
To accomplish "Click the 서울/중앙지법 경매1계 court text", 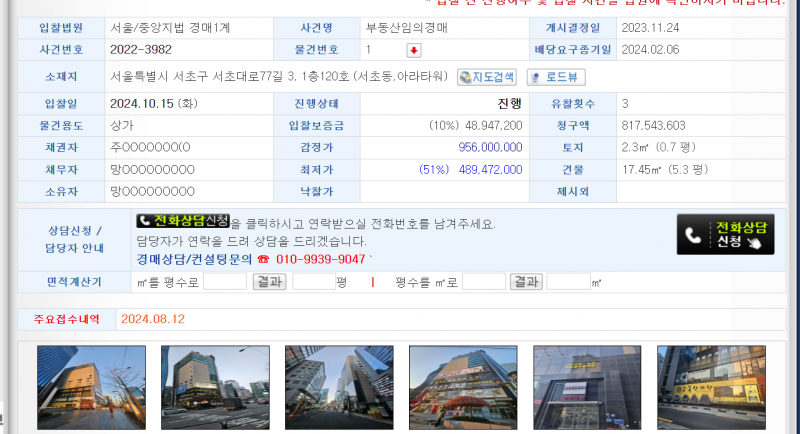I will tap(170, 28).
